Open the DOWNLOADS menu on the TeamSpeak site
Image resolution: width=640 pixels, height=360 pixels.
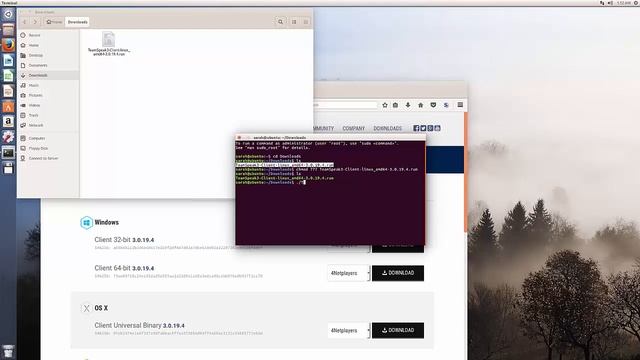click(x=388, y=129)
